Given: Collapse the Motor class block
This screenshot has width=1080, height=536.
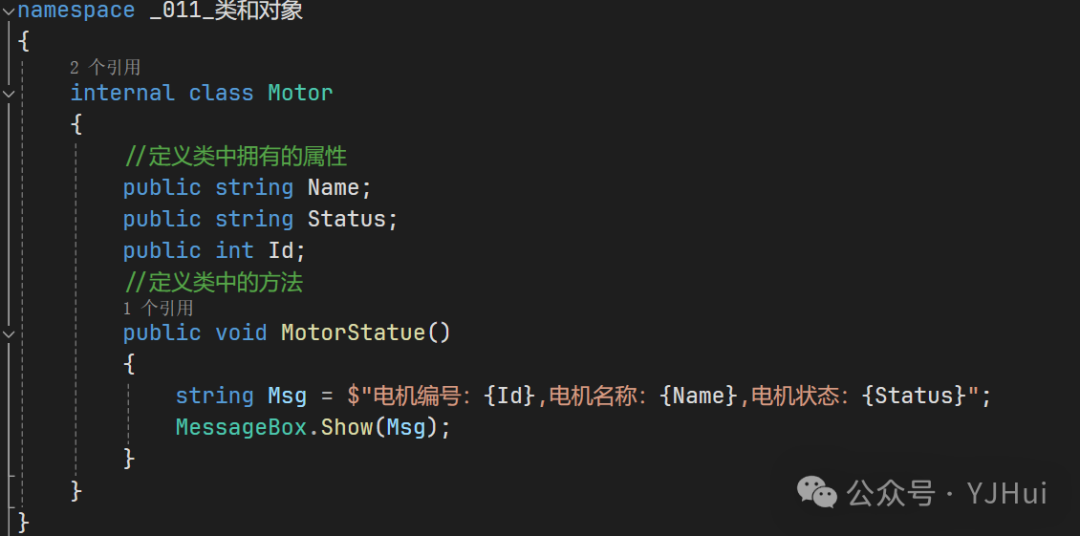Looking at the screenshot, I should click(x=9, y=93).
